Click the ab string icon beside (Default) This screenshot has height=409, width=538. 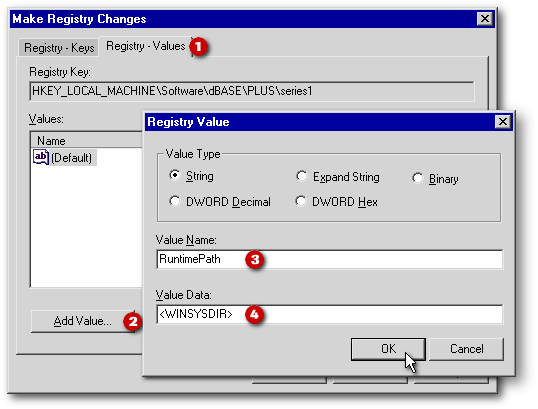[41, 157]
